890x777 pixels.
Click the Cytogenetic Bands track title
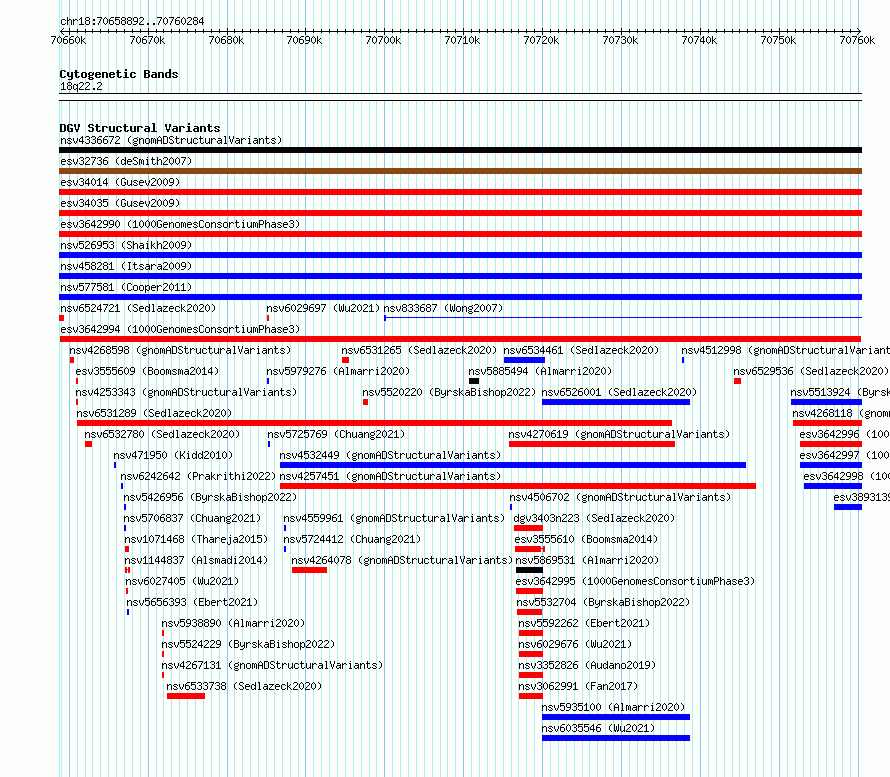pos(119,74)
